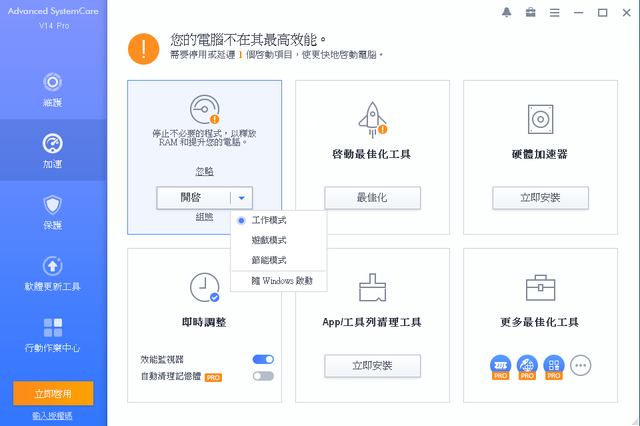Enable the 自動清理記憶體 switch
The image size is (640, 426).
point(263,376)
